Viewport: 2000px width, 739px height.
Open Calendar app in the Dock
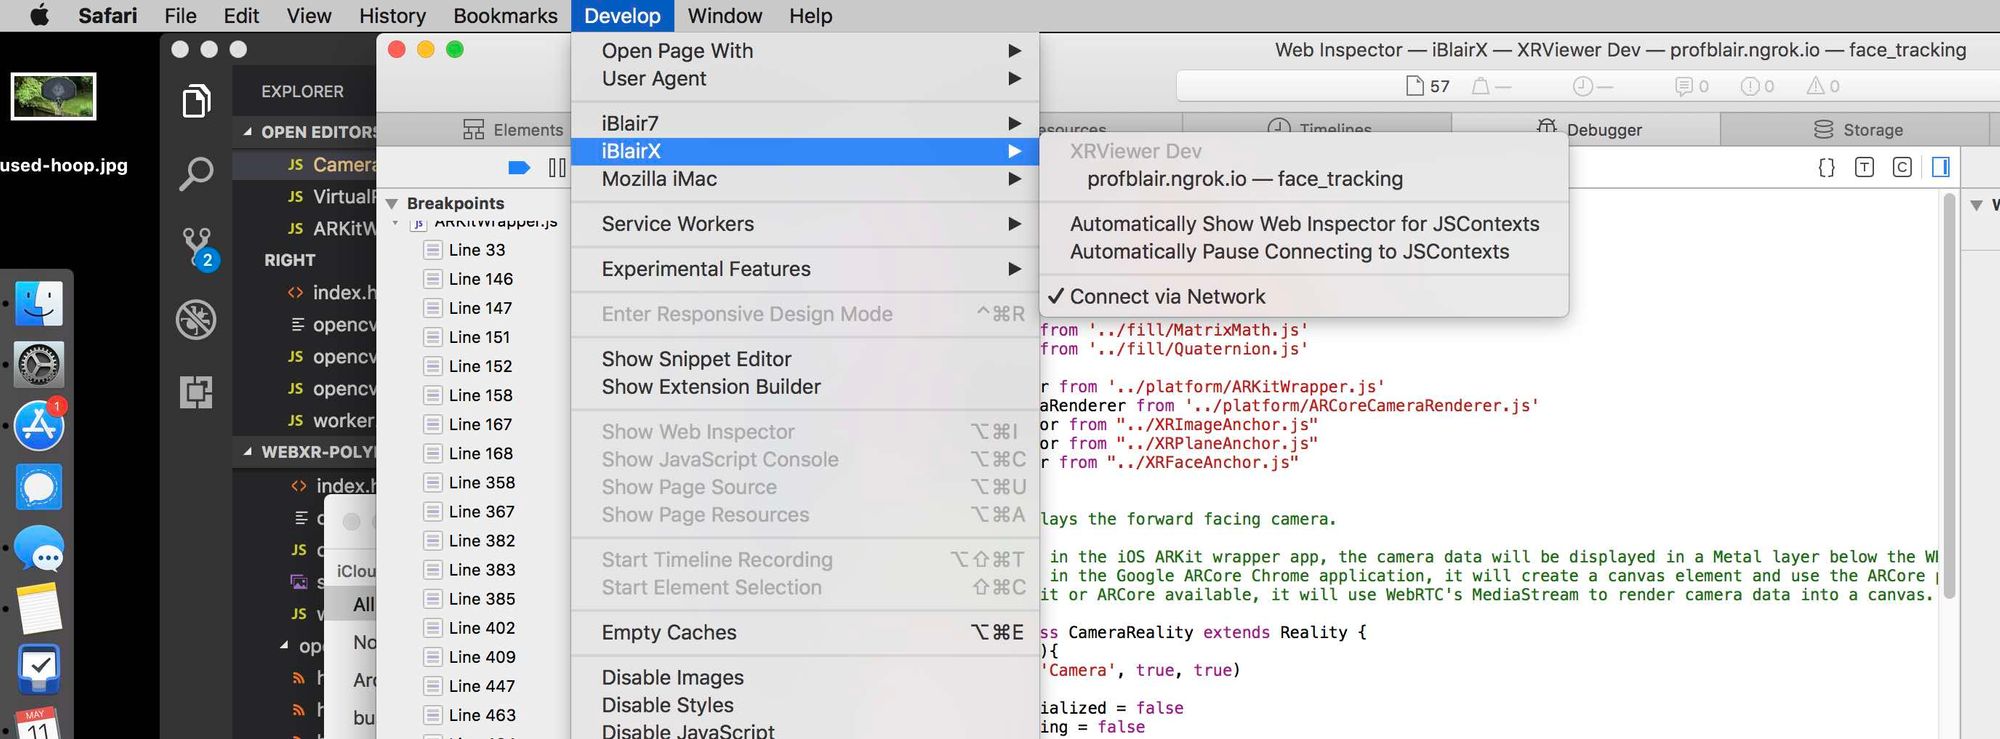[37, 723]
